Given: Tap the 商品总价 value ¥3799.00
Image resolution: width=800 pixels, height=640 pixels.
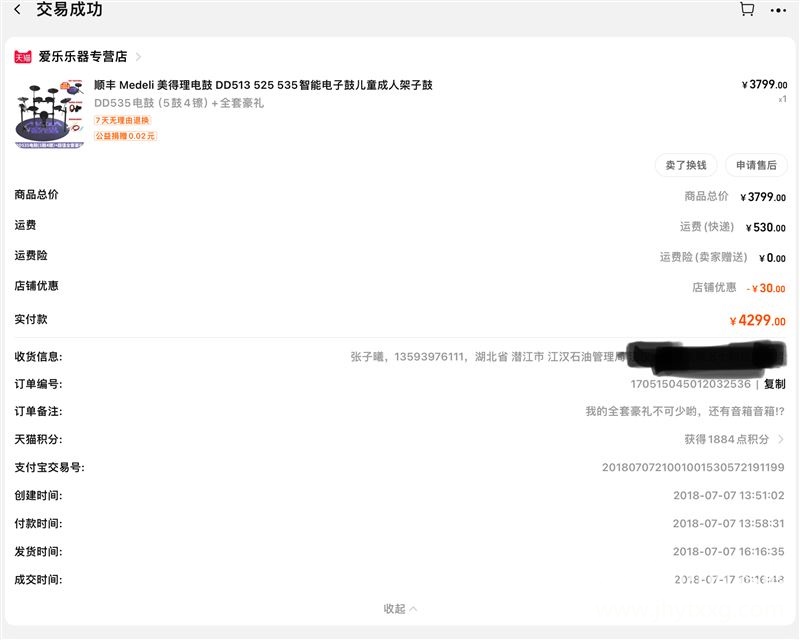Looking at the screenshot, I should pos(763,196).
